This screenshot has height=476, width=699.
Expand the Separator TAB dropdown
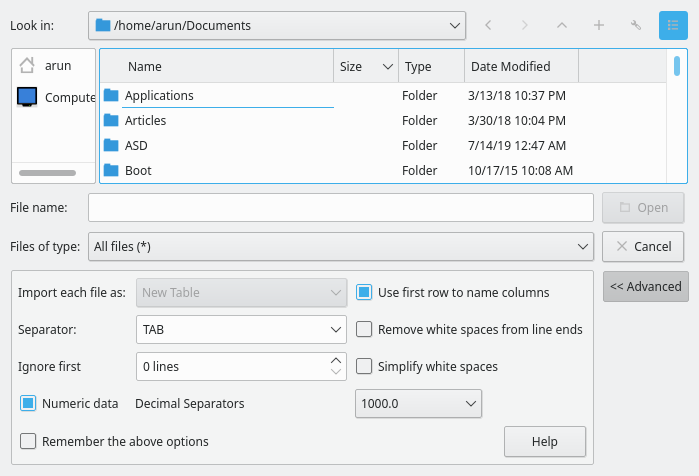(x=240, y=329)
